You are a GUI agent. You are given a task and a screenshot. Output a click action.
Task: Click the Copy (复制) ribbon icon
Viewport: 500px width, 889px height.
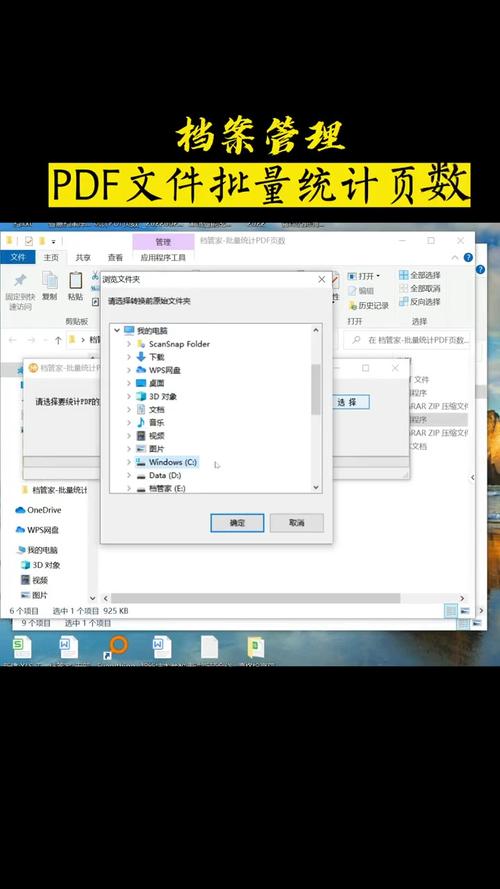(x=49, y=280)
